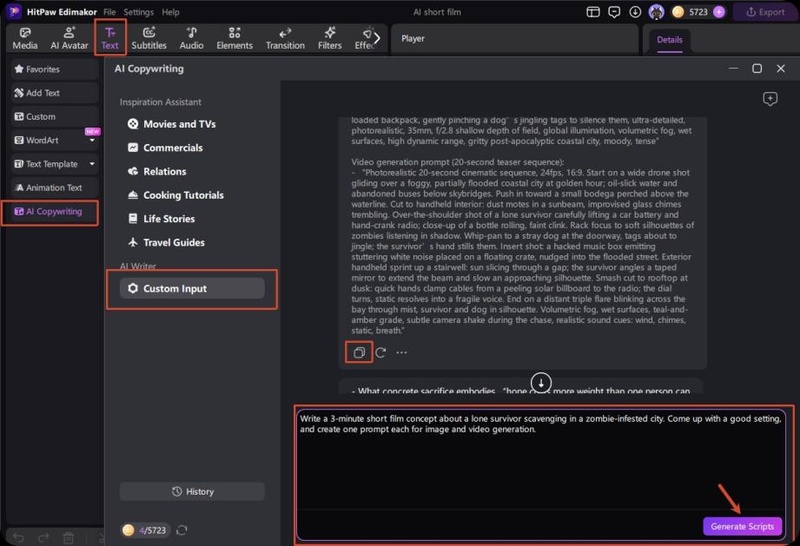Open the History button
The height and width of the screenshot is (546, 800).
click(x=192, y=491)
